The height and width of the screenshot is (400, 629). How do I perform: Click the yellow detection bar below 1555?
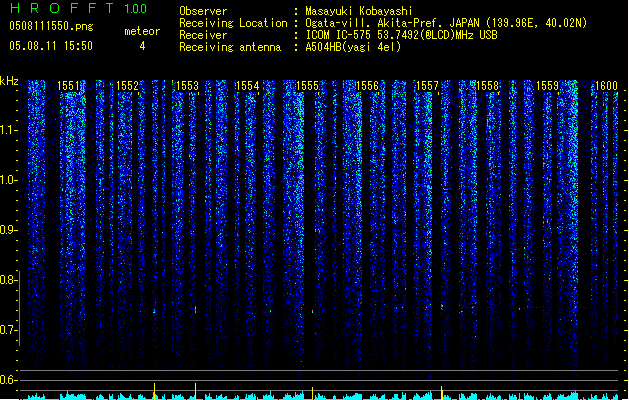coord(312,393)
